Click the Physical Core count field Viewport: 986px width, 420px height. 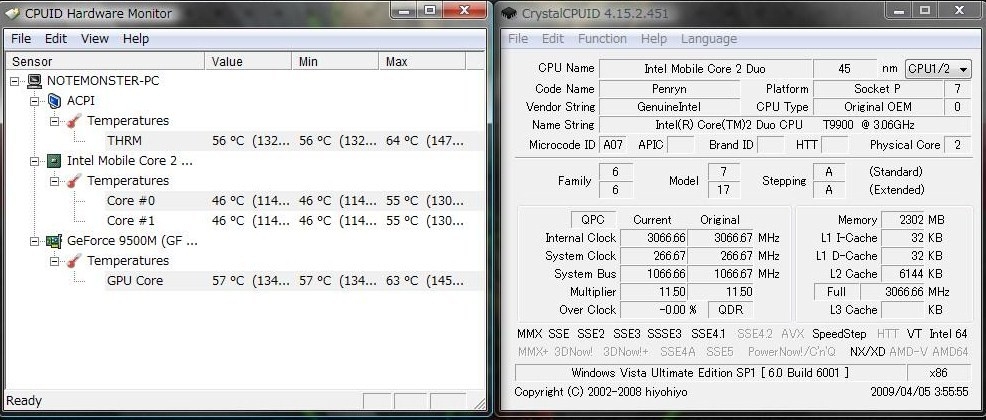click(x=957, y=145)
